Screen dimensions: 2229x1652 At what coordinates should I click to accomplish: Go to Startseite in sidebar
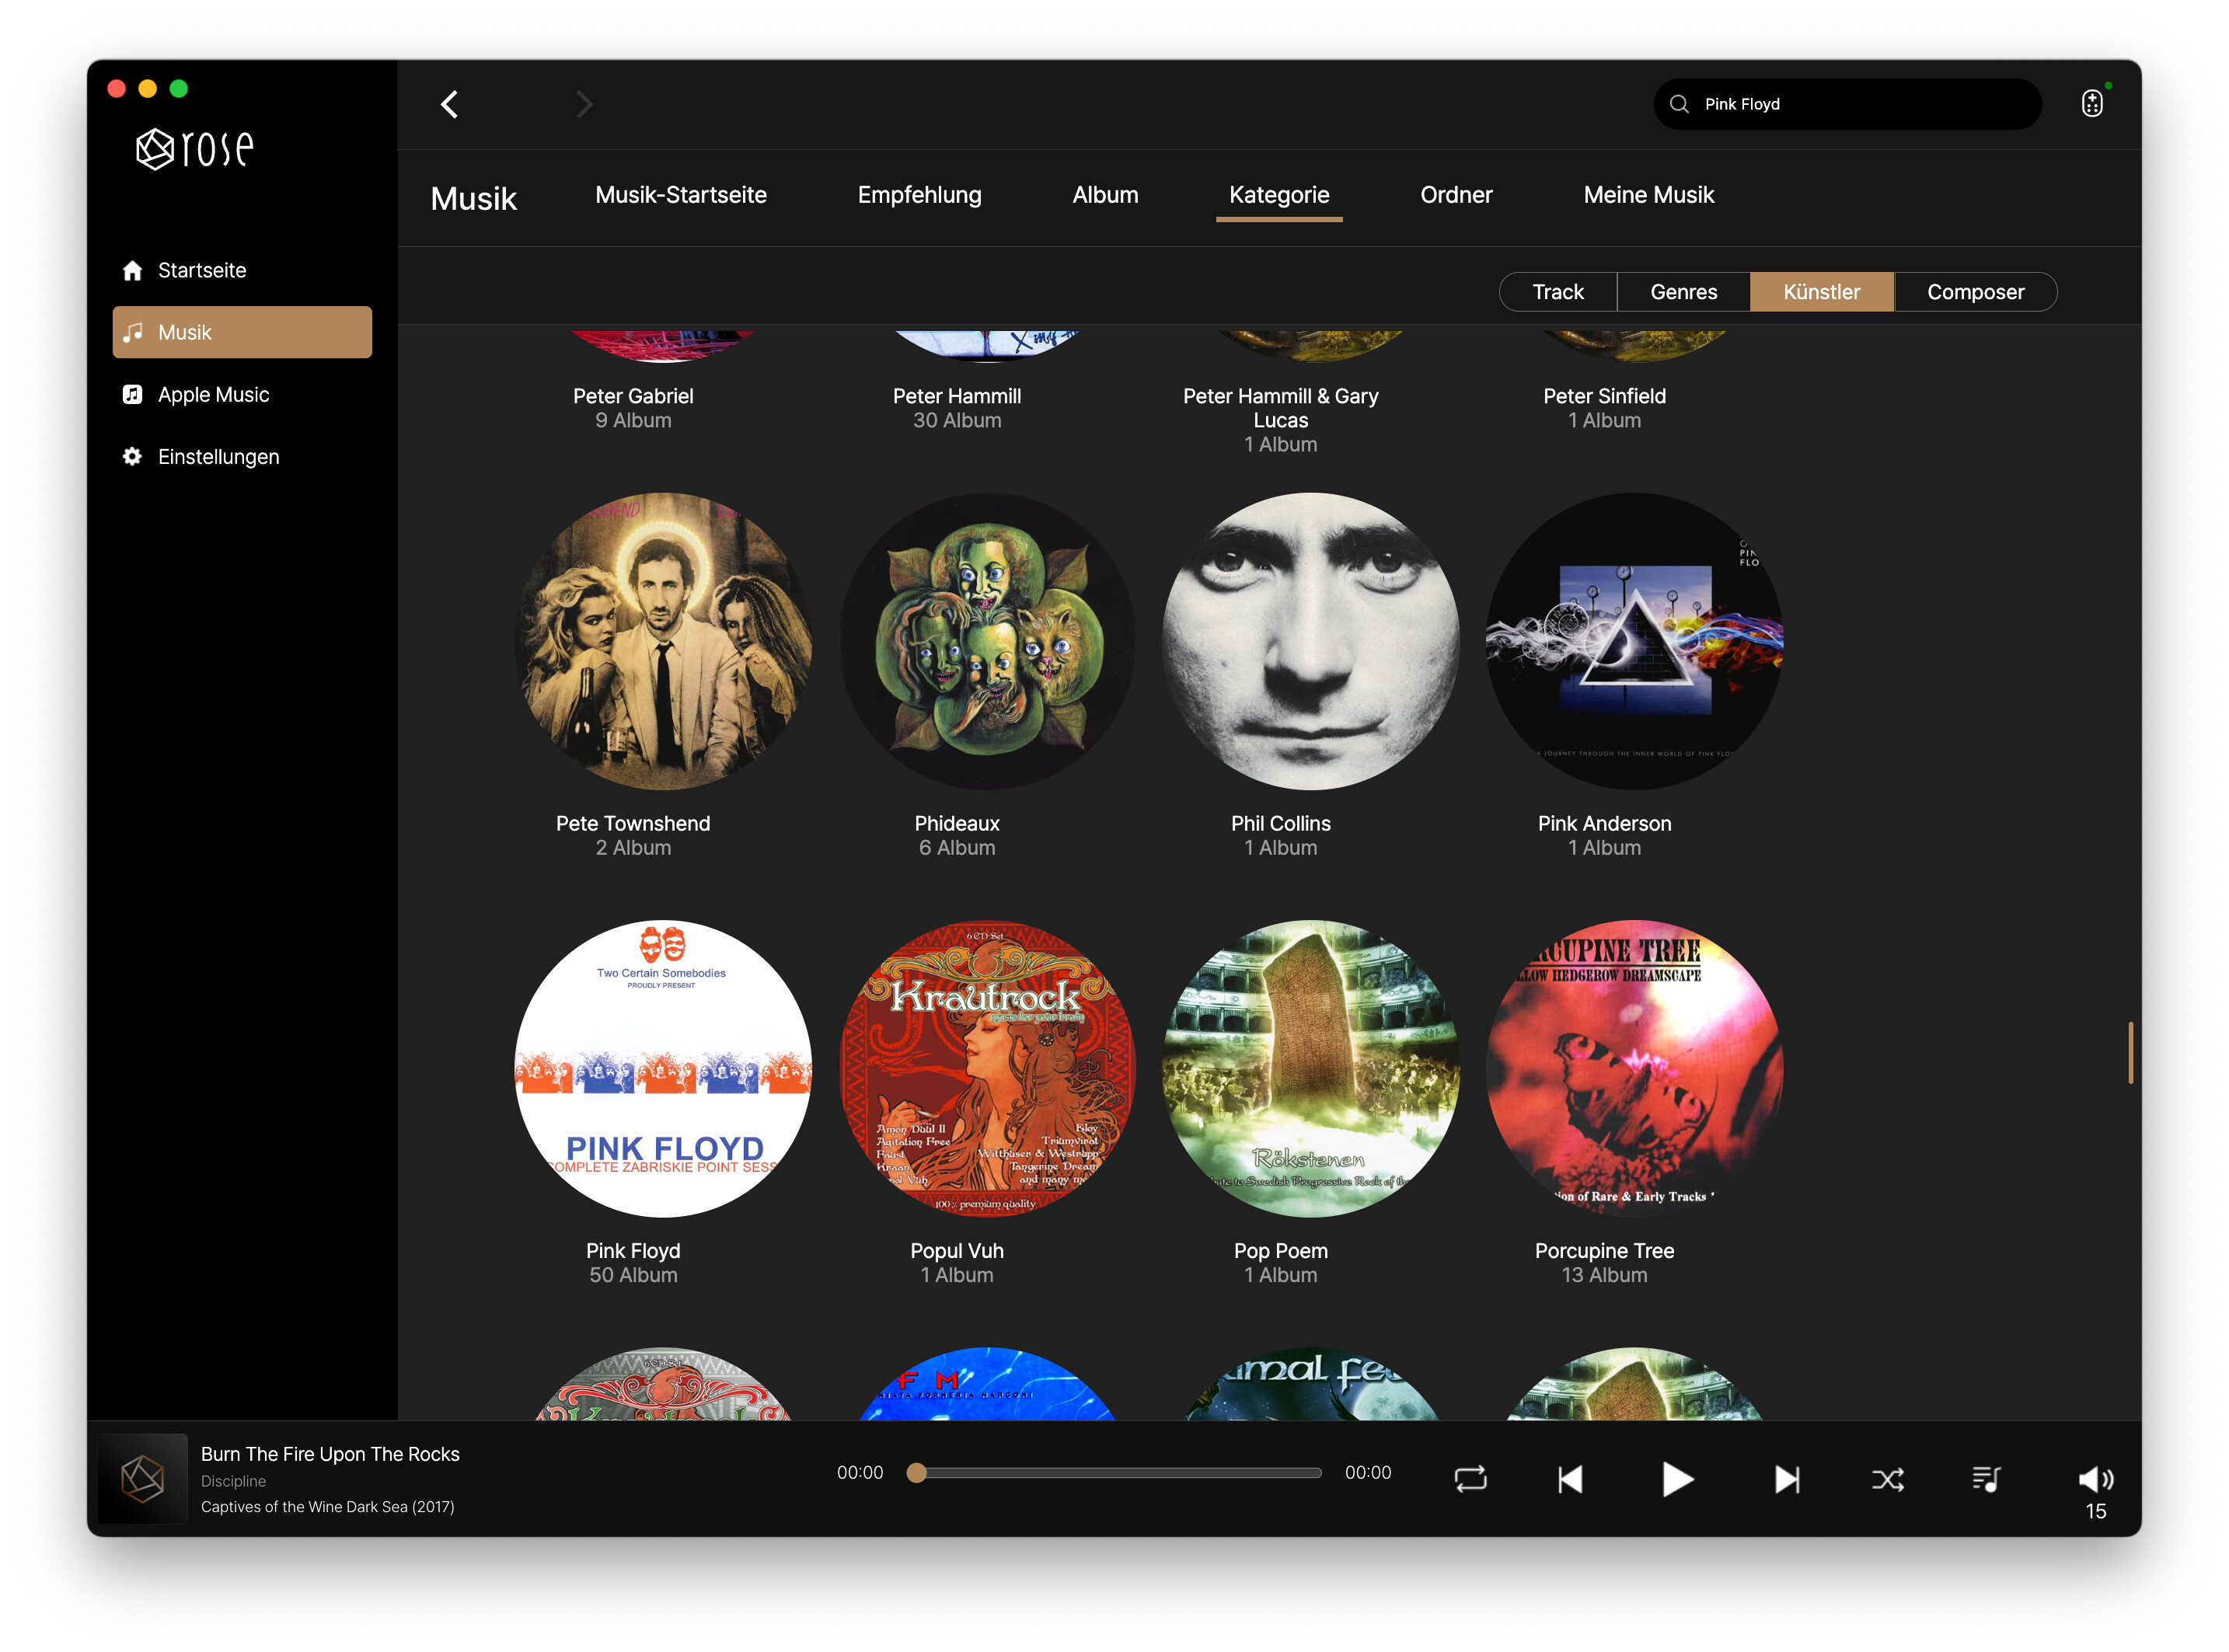coord(242,270)
